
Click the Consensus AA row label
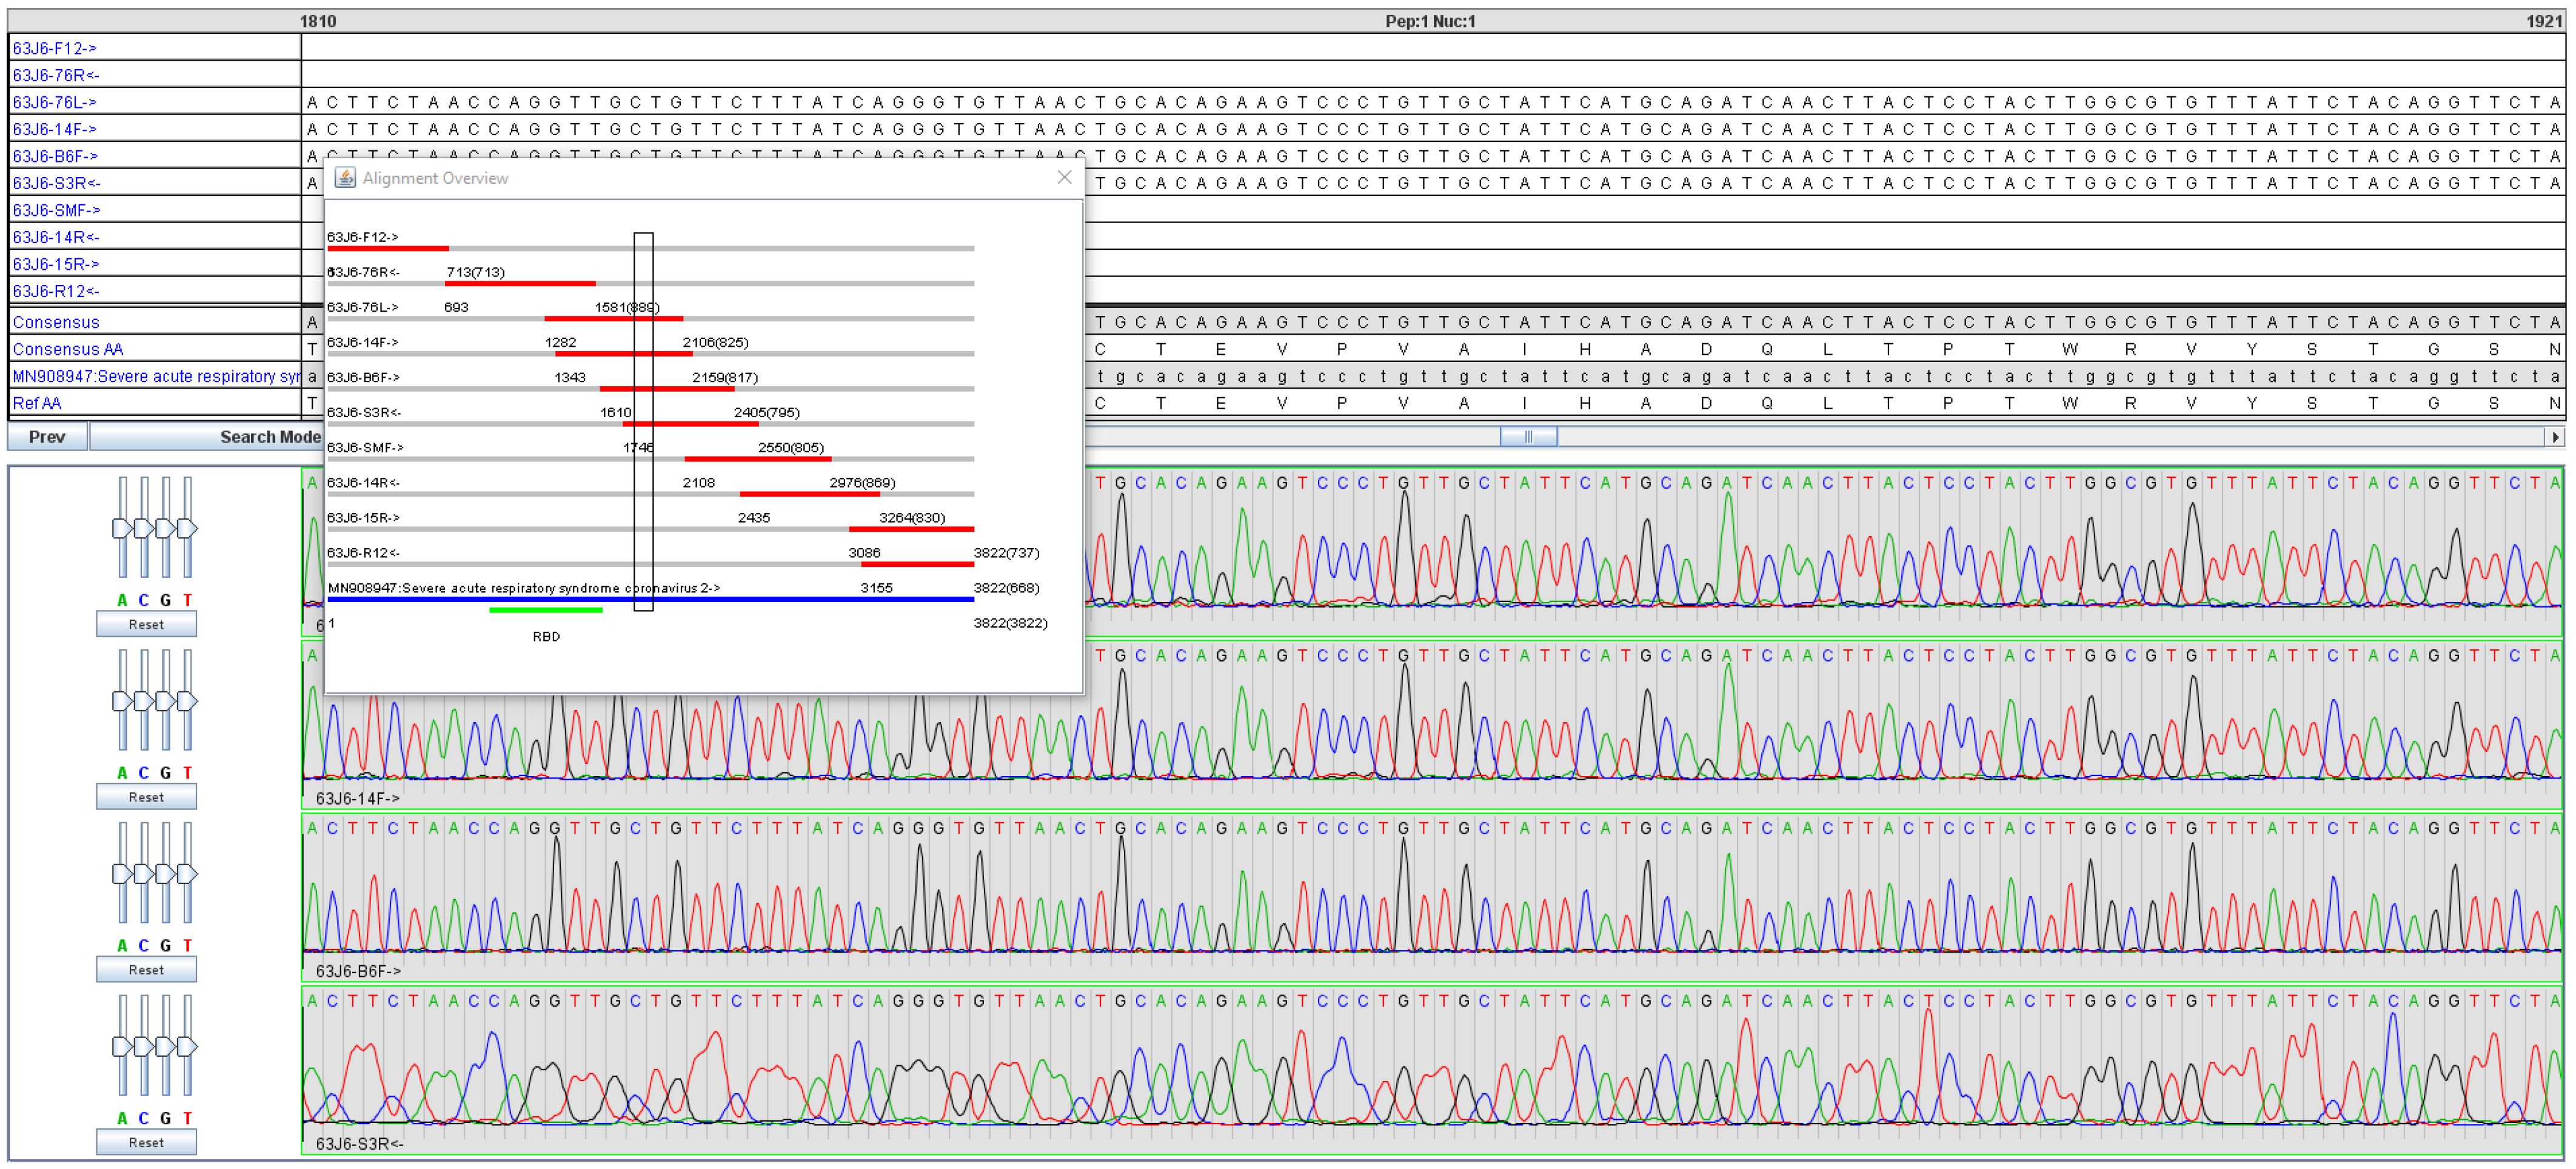click(67, 349)
